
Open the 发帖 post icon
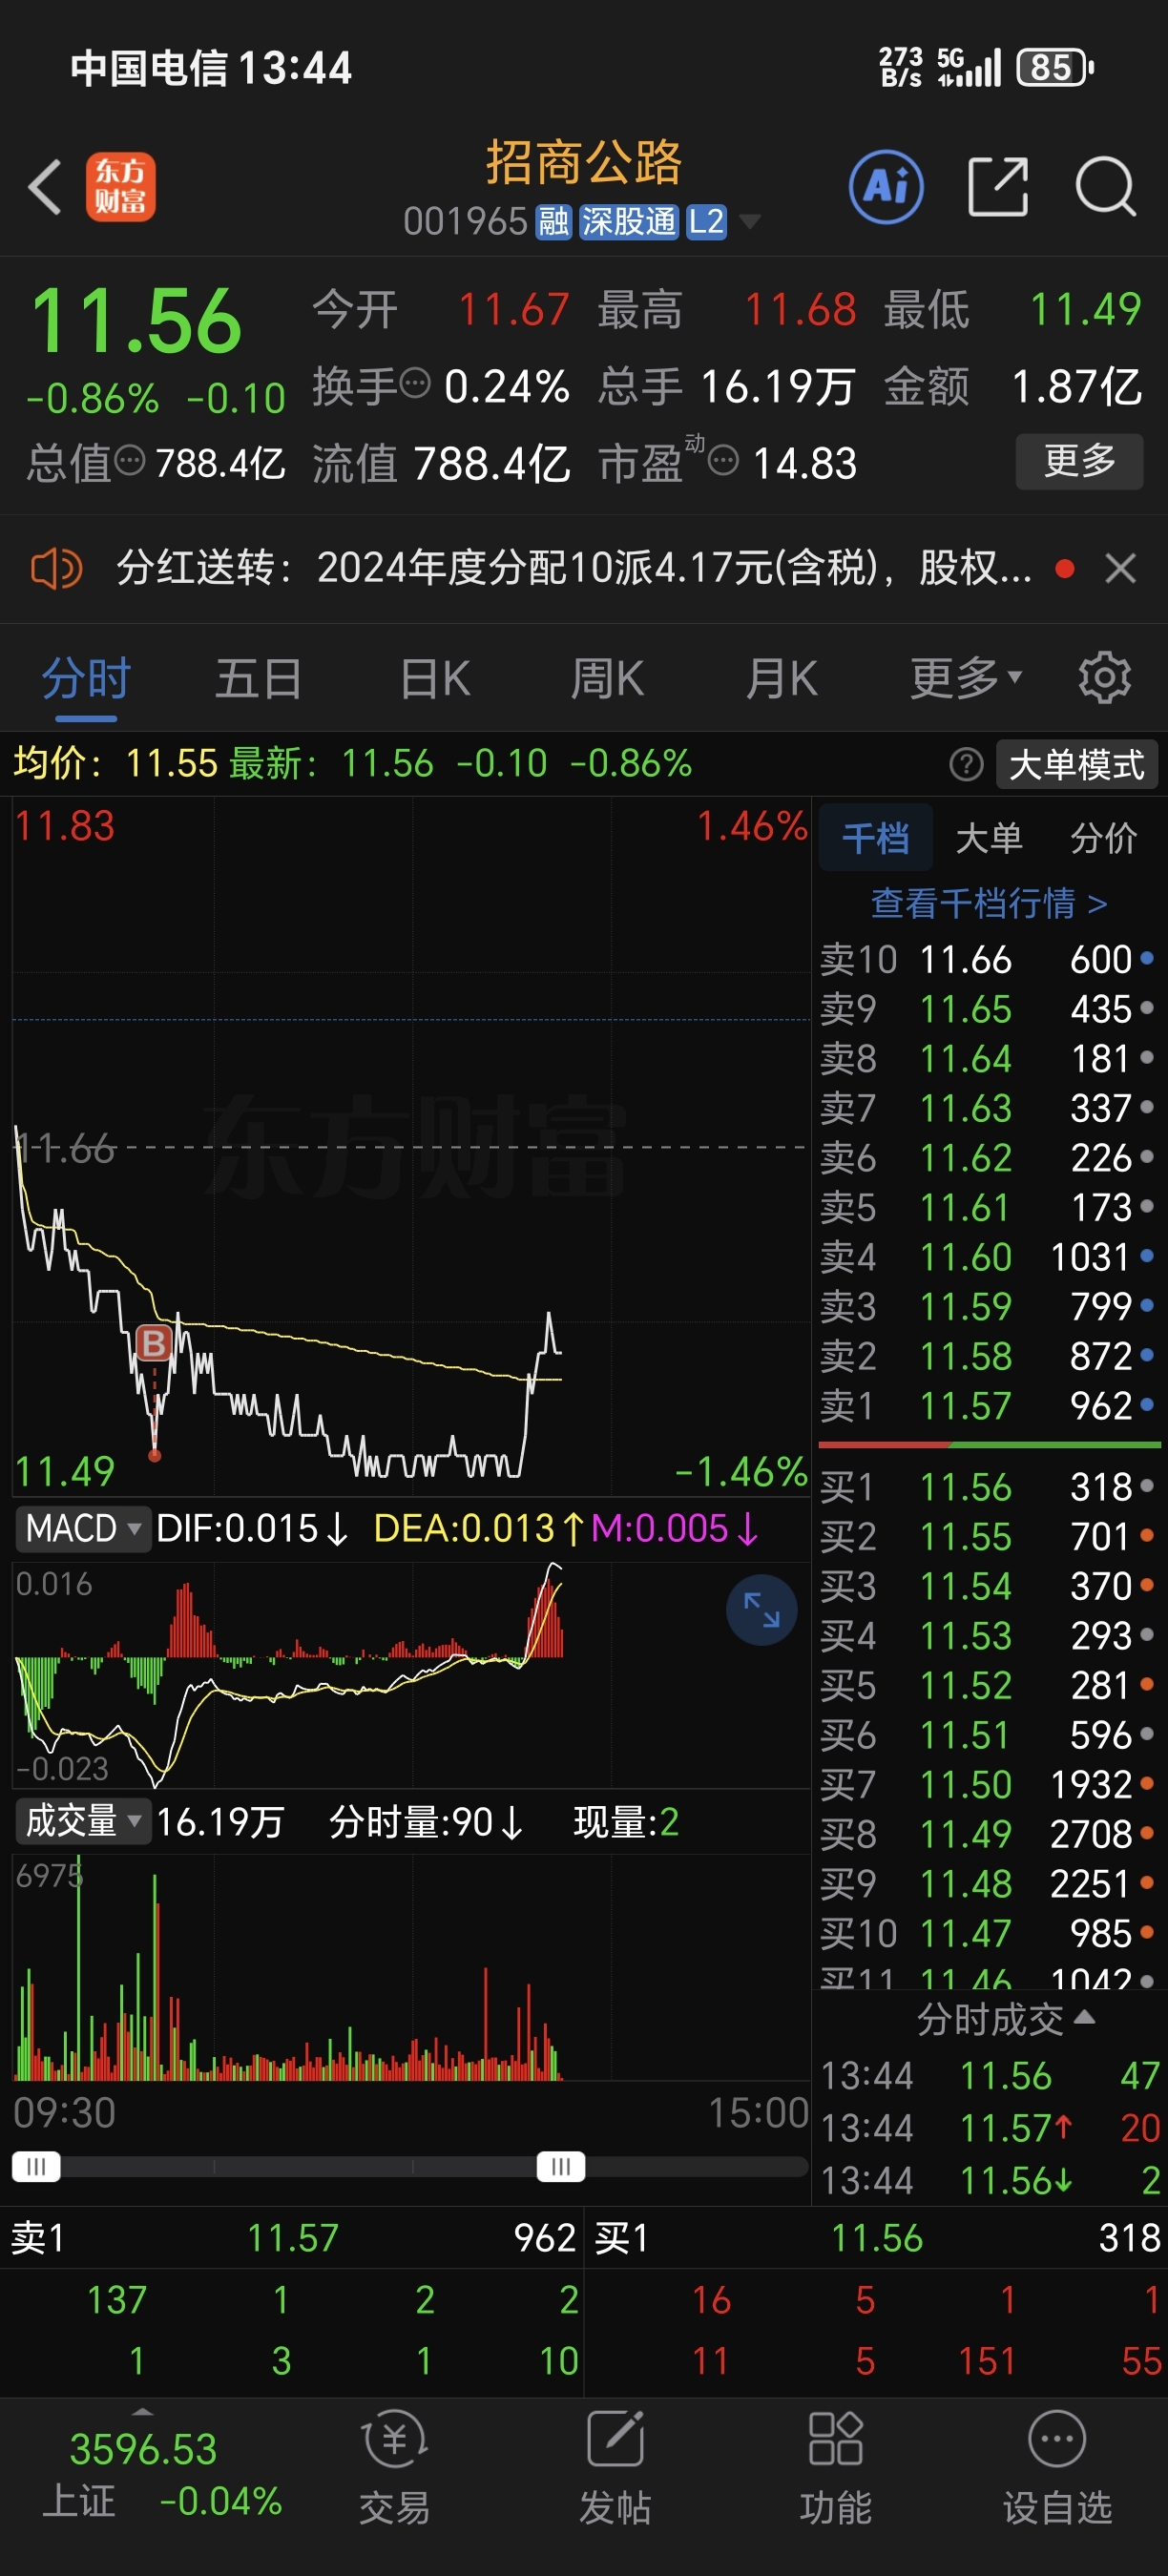tap(615, 2469)
